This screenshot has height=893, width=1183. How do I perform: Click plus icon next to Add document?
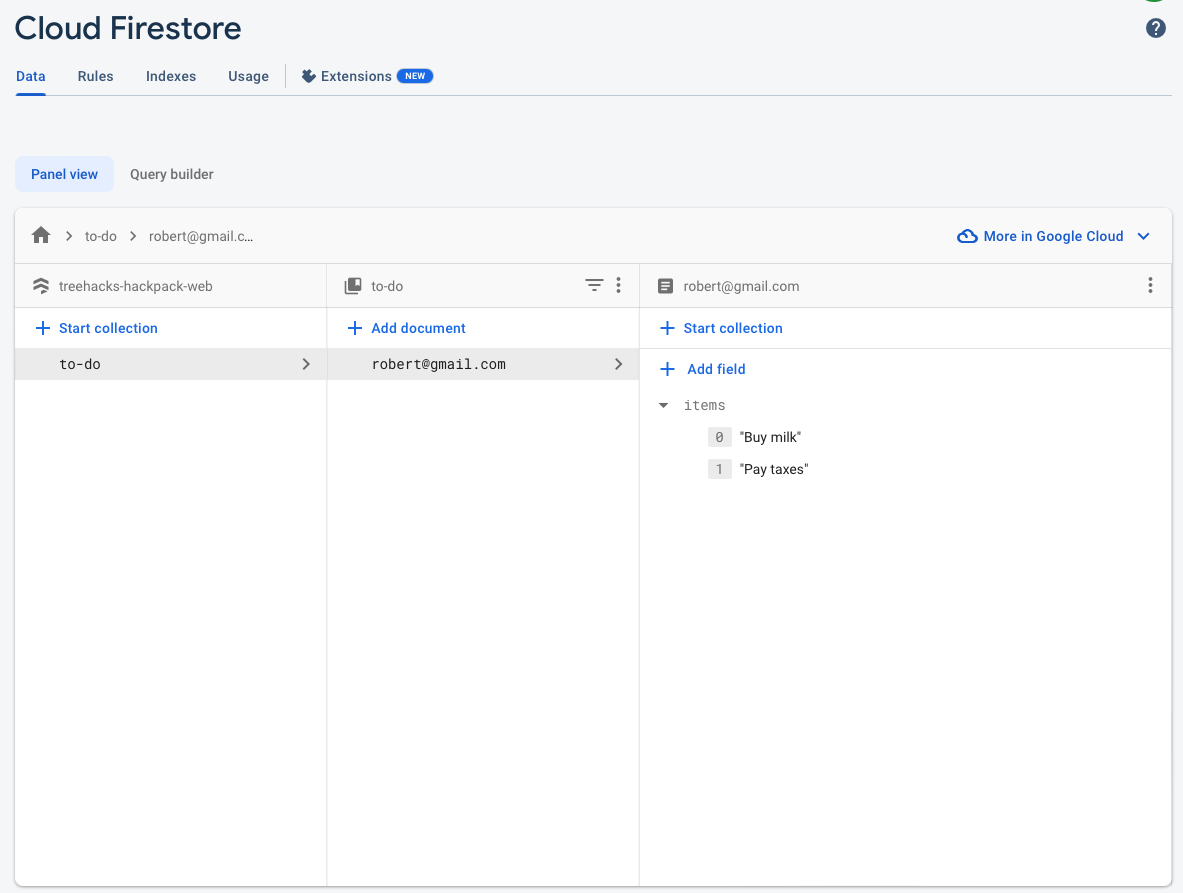point(355,328)
